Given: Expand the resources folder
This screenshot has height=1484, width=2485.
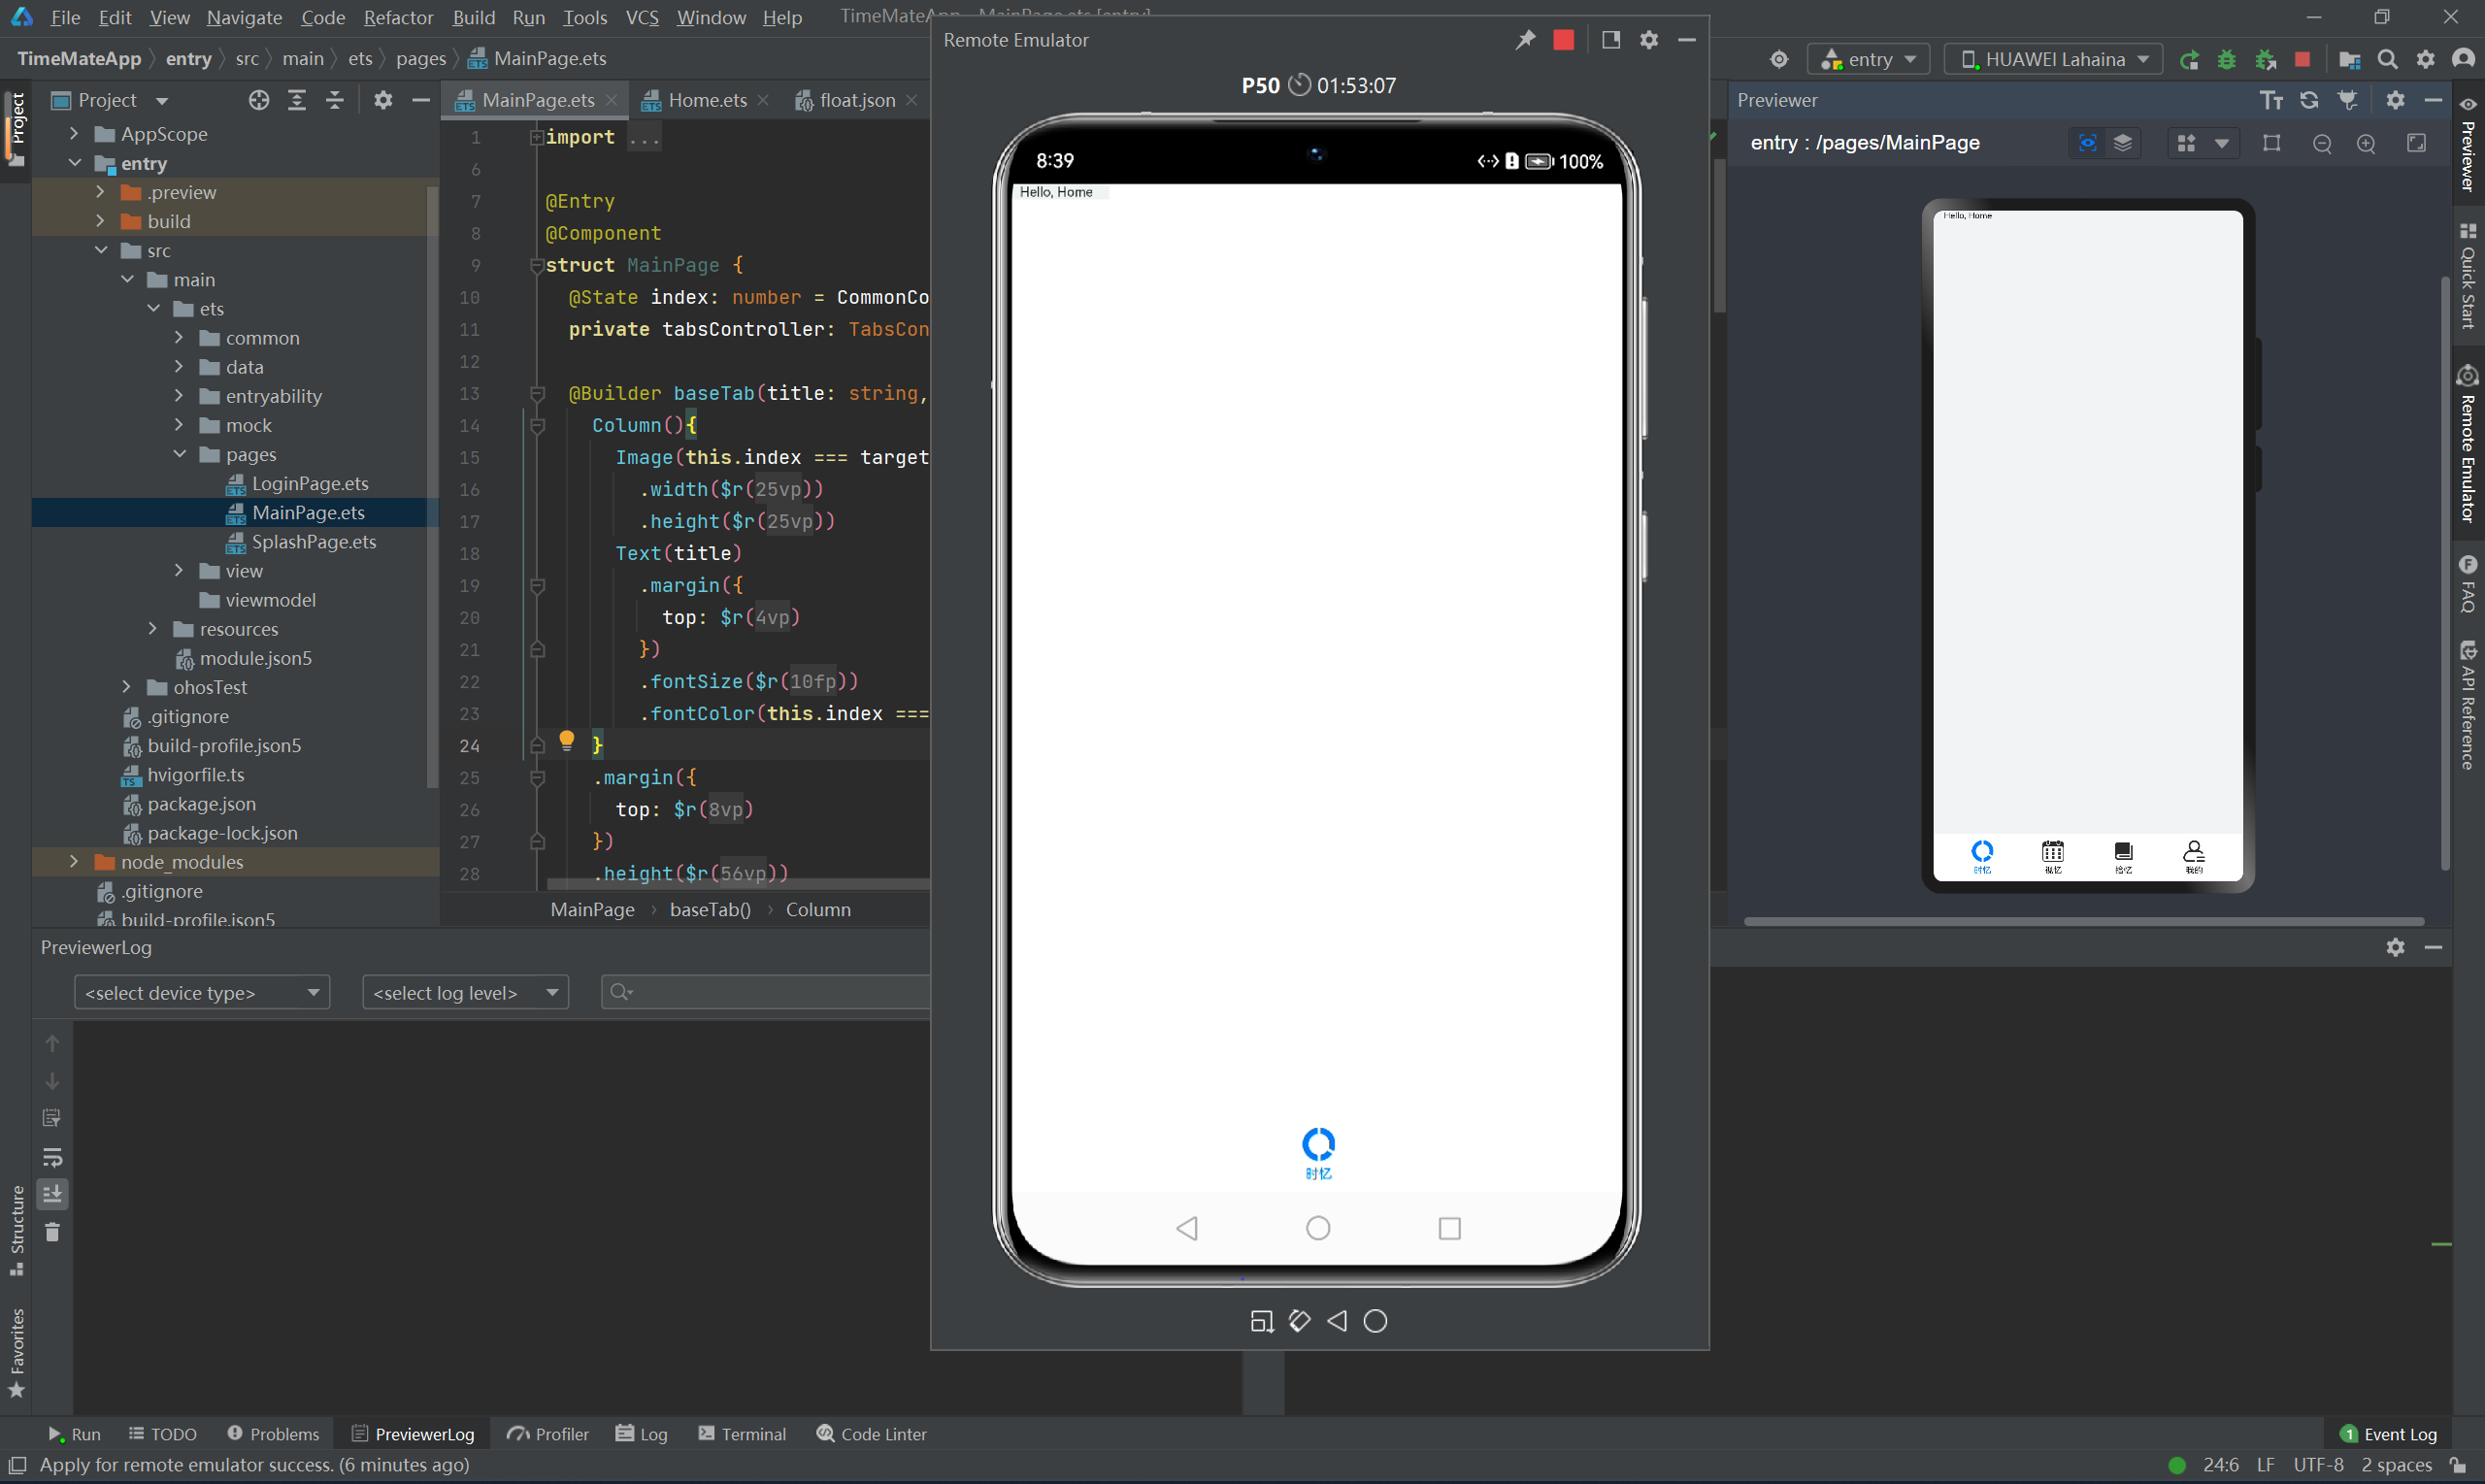Looking at the screenshot, I should click(153, 629).
